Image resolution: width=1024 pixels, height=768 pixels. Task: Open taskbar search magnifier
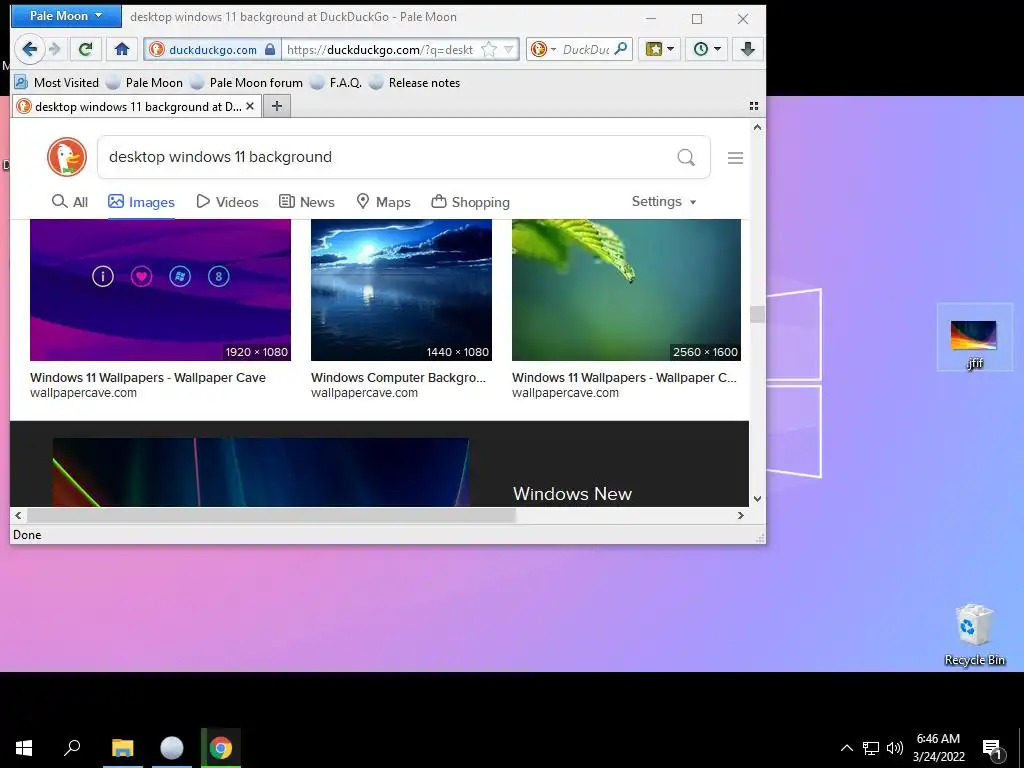pos(72,748)
